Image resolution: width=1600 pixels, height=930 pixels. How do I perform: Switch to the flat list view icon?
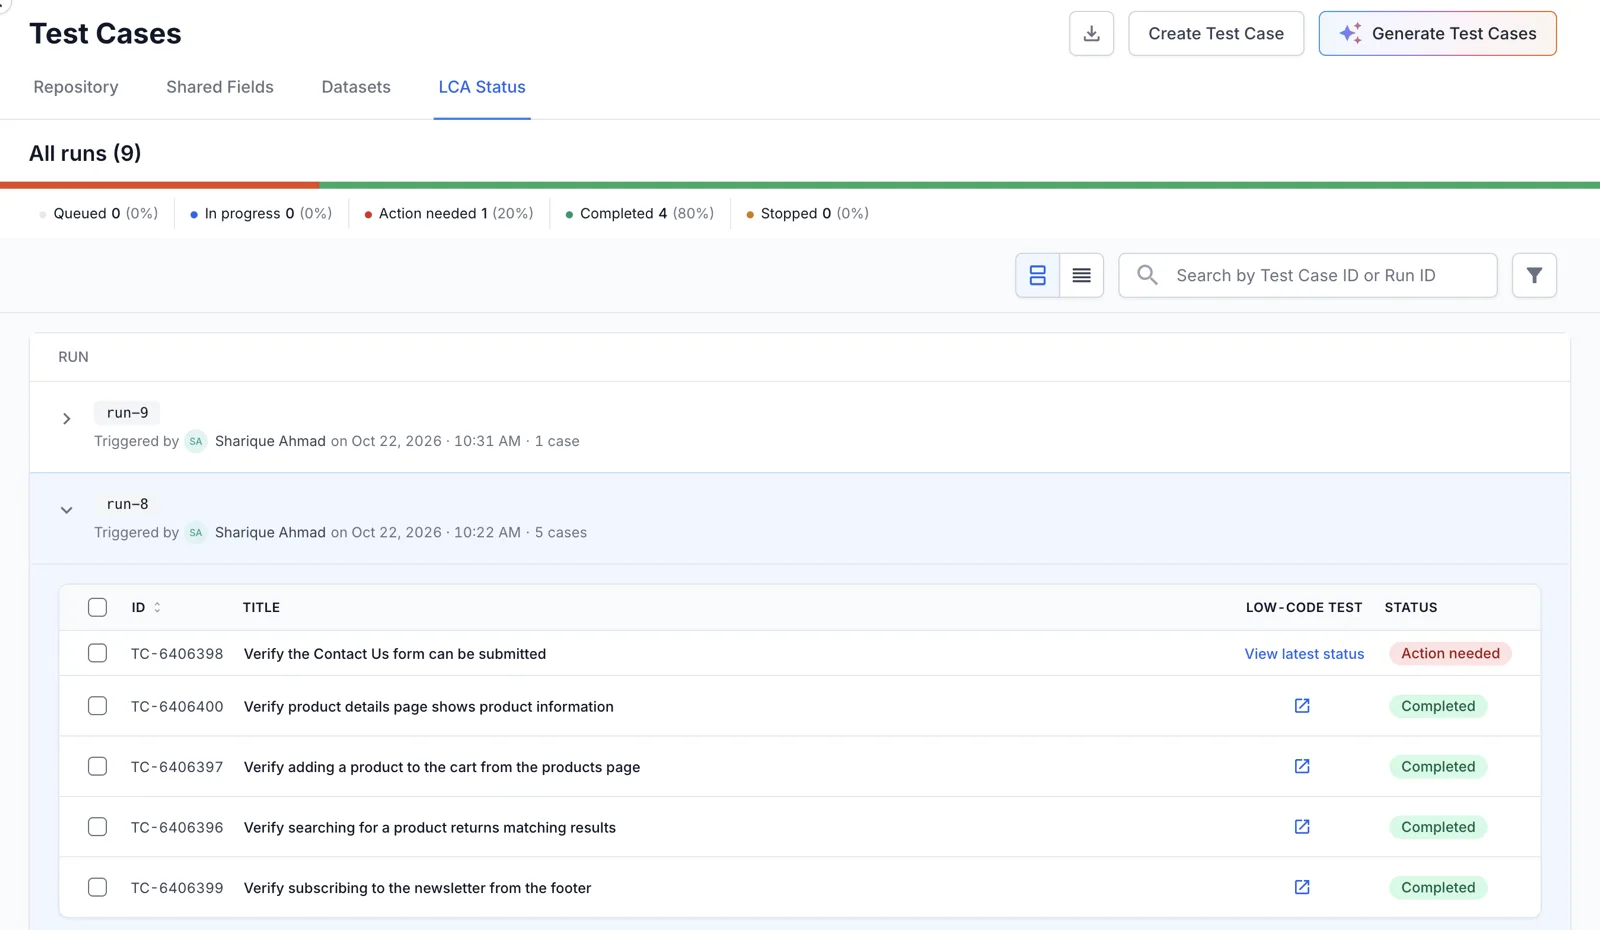pos(1081,275)
